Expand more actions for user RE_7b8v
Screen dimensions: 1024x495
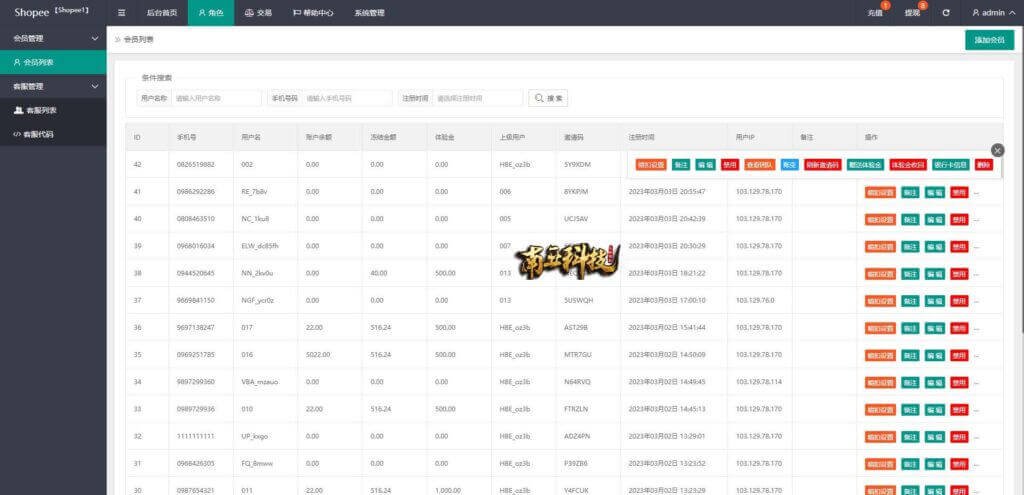(x=977, y=192)
